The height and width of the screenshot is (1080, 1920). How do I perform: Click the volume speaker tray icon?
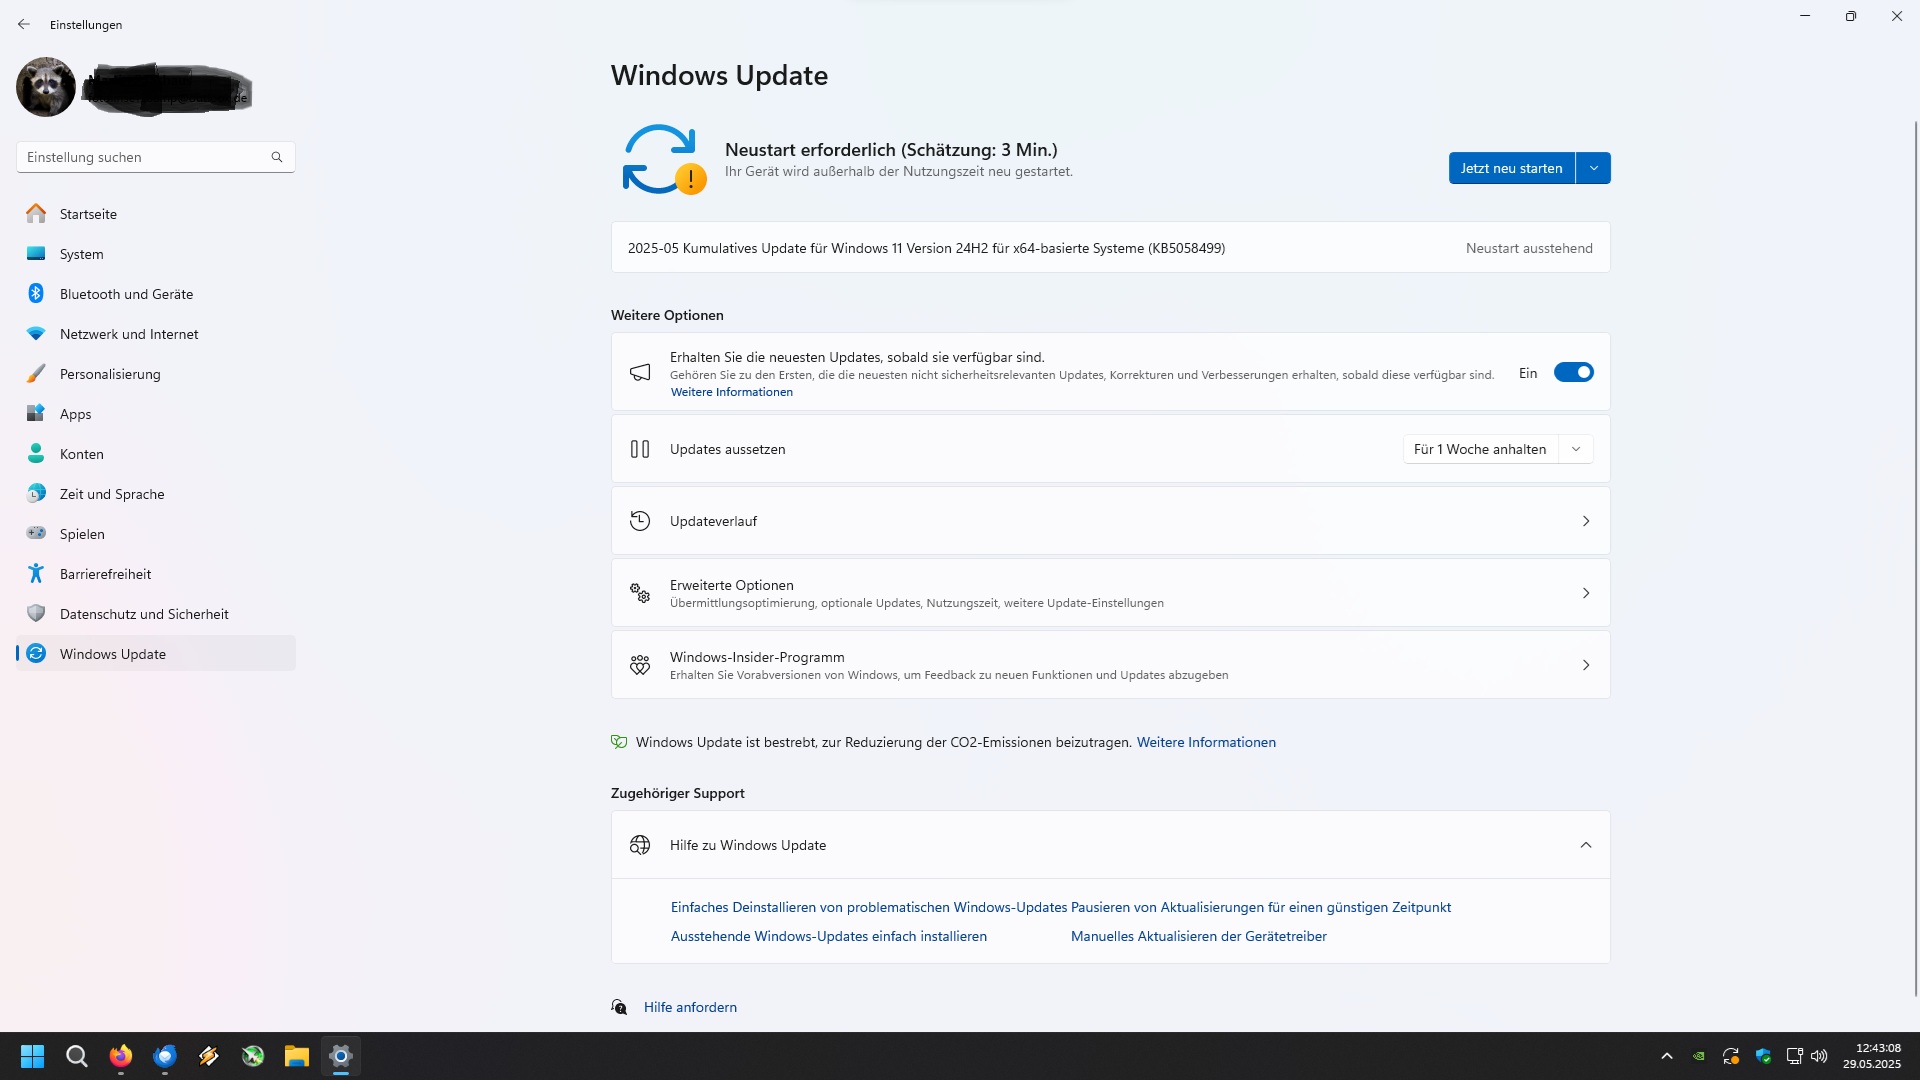[1819, 1056]
